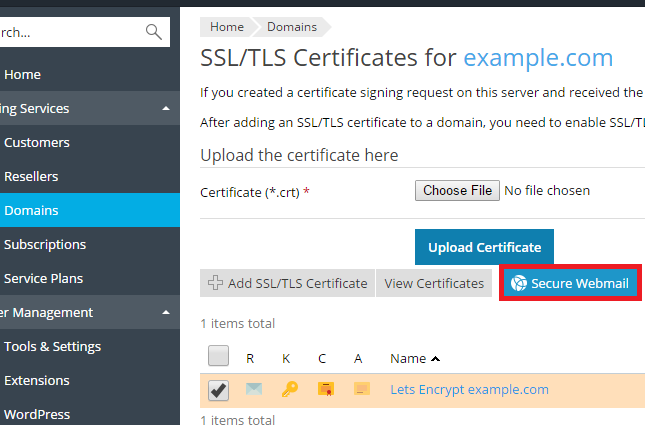The height and width of the screenshot is (425, 645).
Task: Click the CA certificate icon in row
Action: click(360, 389)
